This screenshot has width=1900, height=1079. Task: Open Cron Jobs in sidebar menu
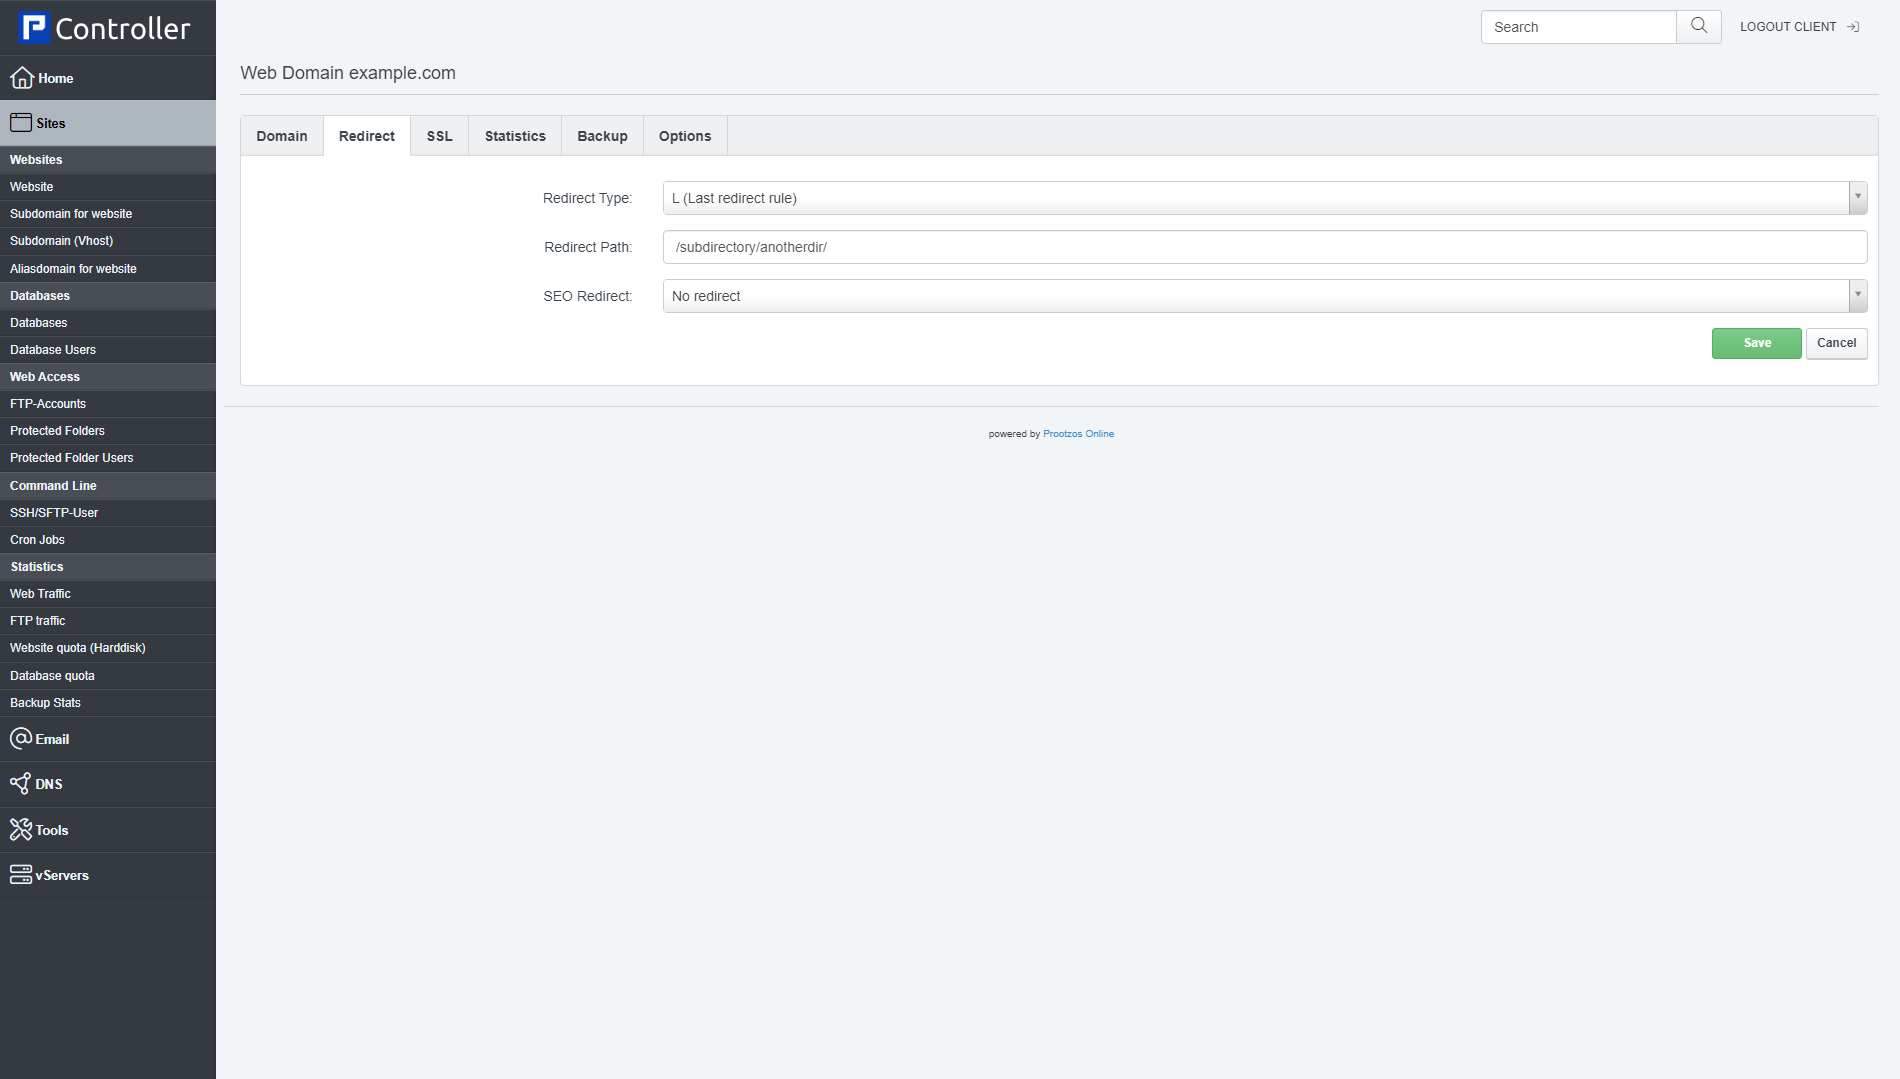click(38, 540)
